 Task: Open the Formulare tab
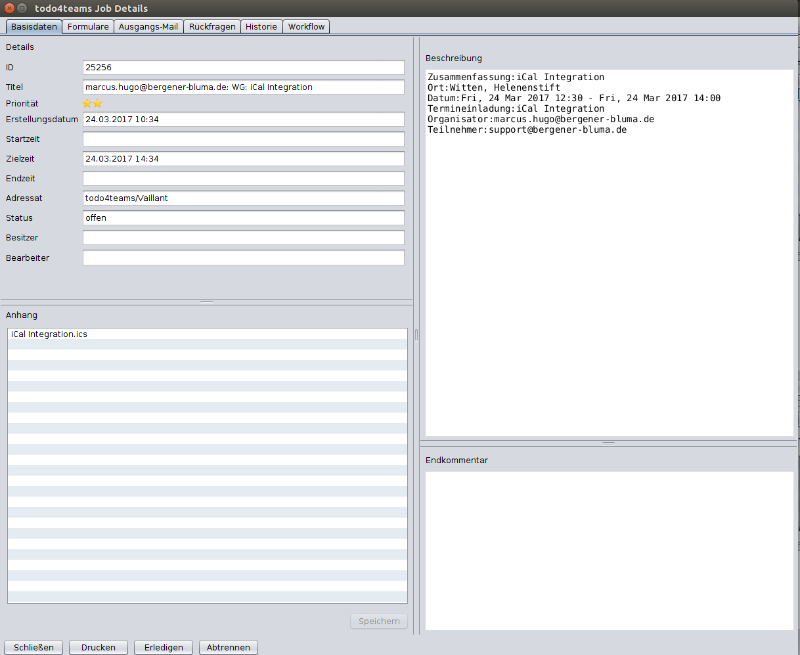click(x=88, y=27)
